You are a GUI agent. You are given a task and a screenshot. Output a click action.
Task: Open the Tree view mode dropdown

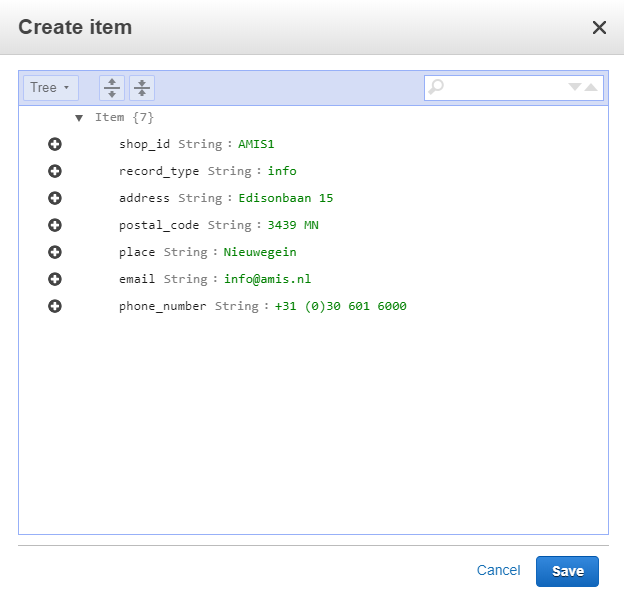pyautogui.click(x=50, y=88)
